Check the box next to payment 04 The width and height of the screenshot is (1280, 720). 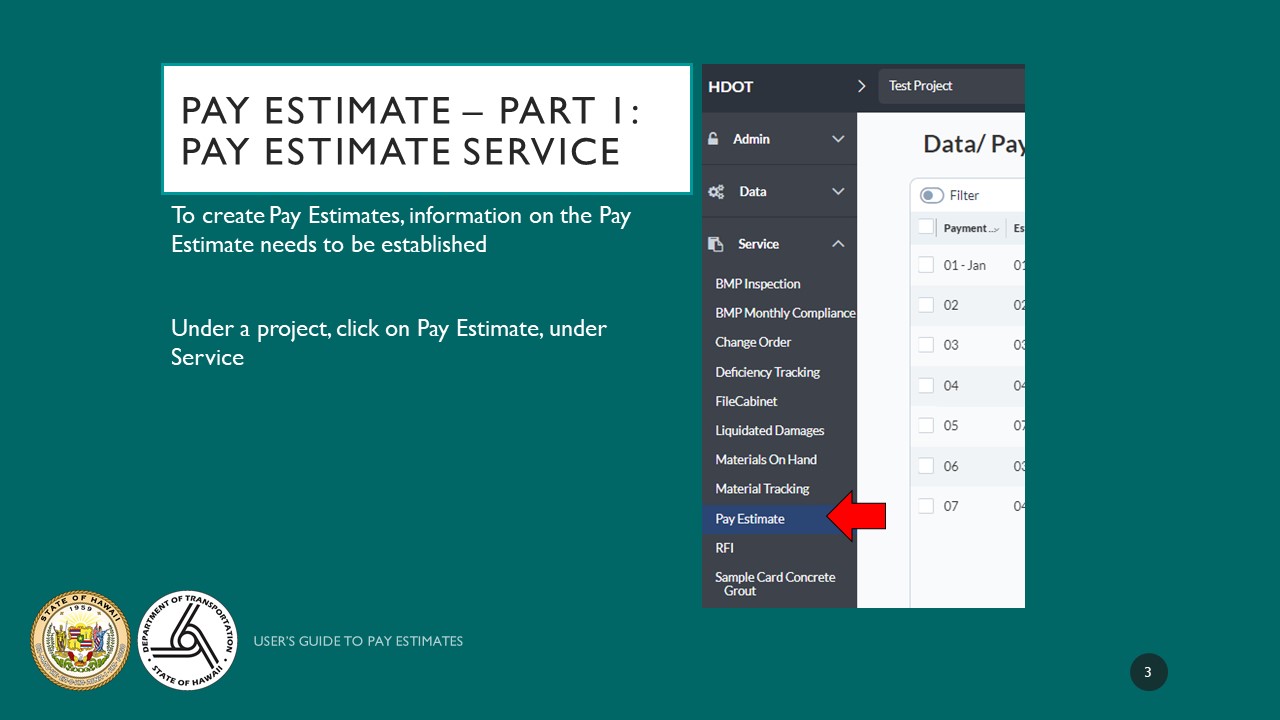[925, 385]
